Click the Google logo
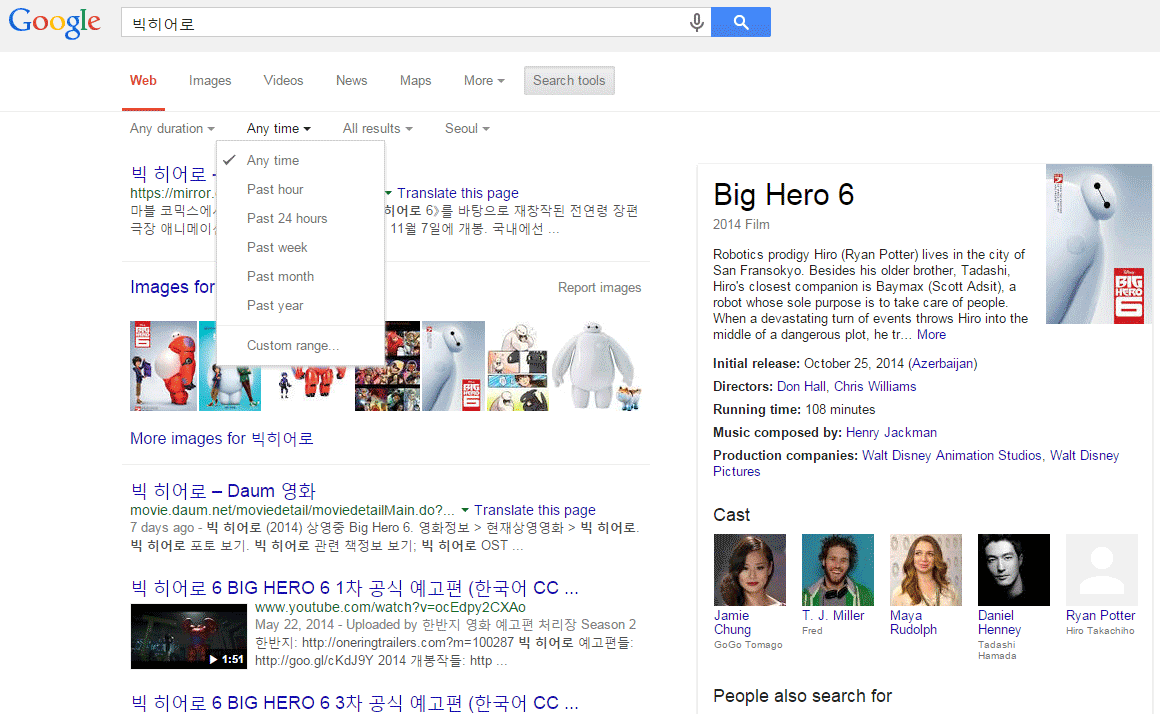 click(55, 22)
